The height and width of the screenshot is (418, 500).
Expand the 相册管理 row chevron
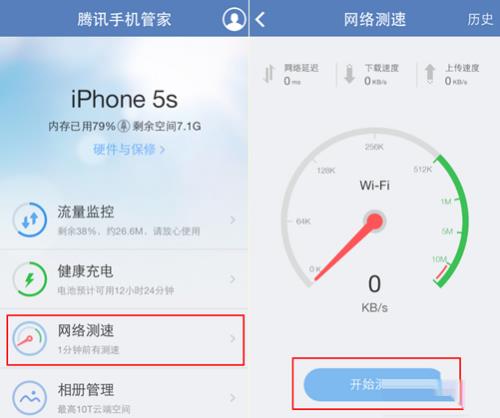[233, 397]
